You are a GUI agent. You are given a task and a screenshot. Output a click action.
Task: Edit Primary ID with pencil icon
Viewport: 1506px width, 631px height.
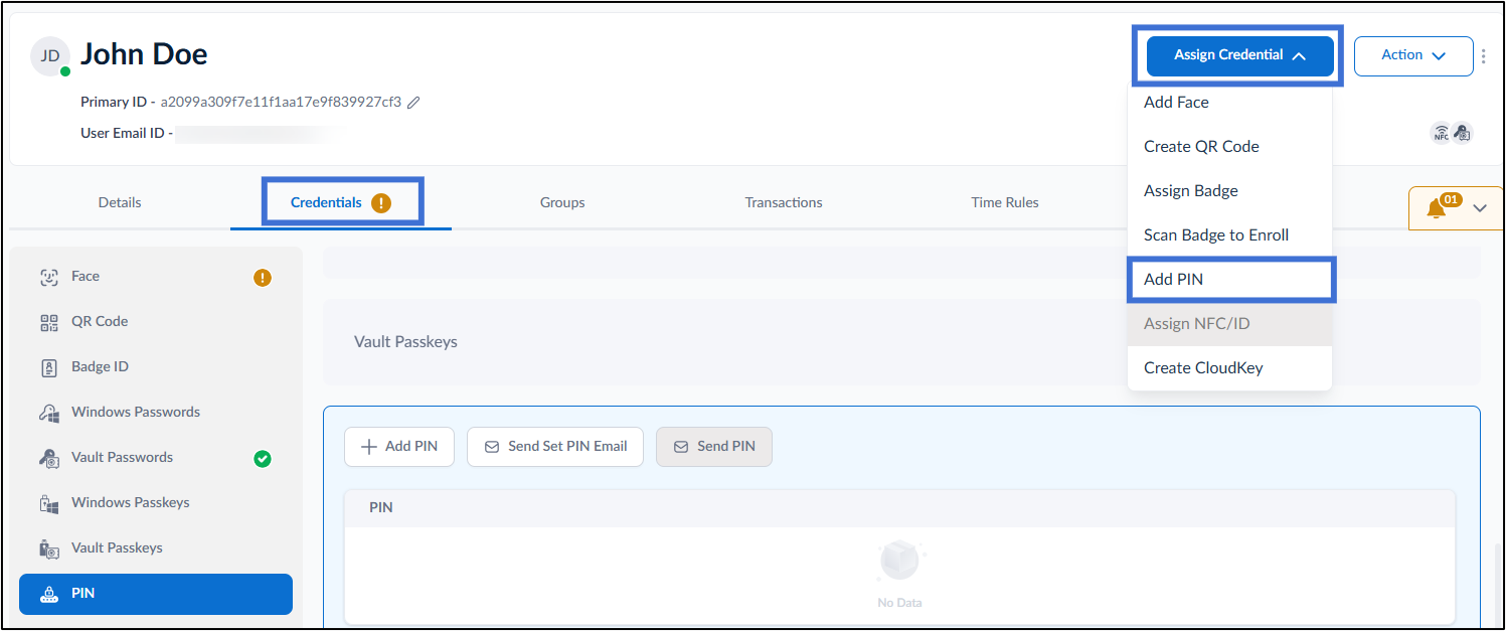coord(414,102)
